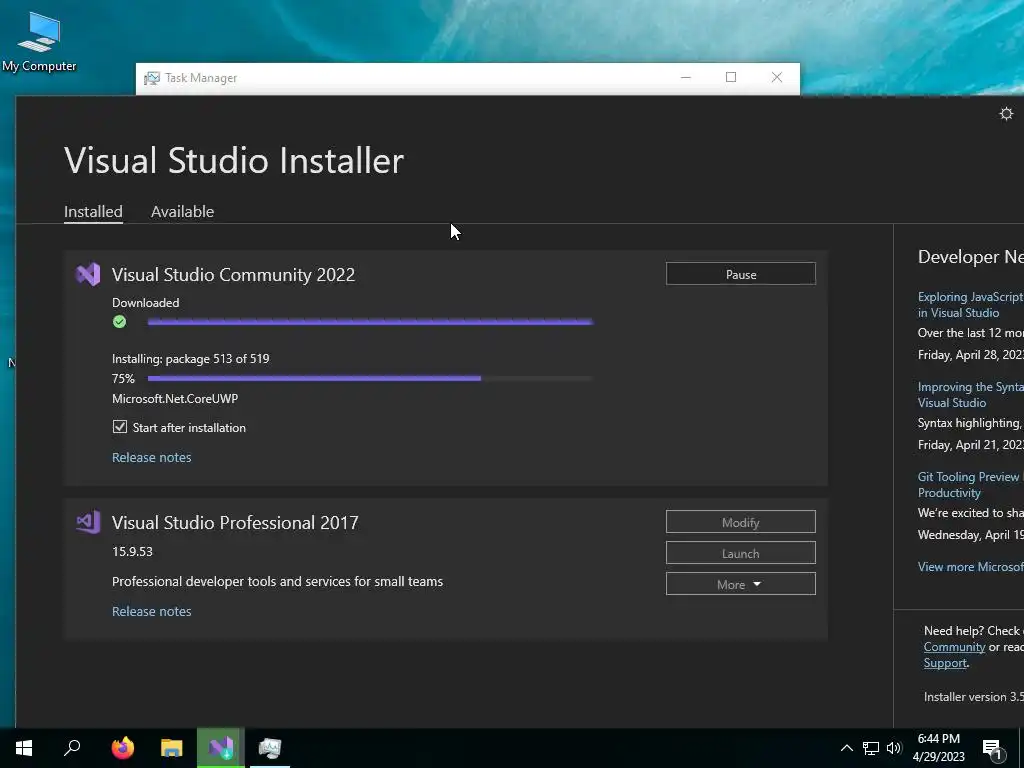
Task: Click the 15.9.53 version number
Action: click(133, 551)
